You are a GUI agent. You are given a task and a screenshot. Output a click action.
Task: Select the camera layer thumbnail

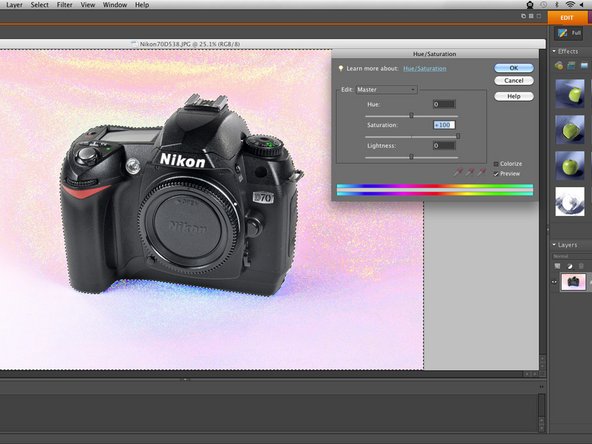pyautogui.click(x=574, y=282)
